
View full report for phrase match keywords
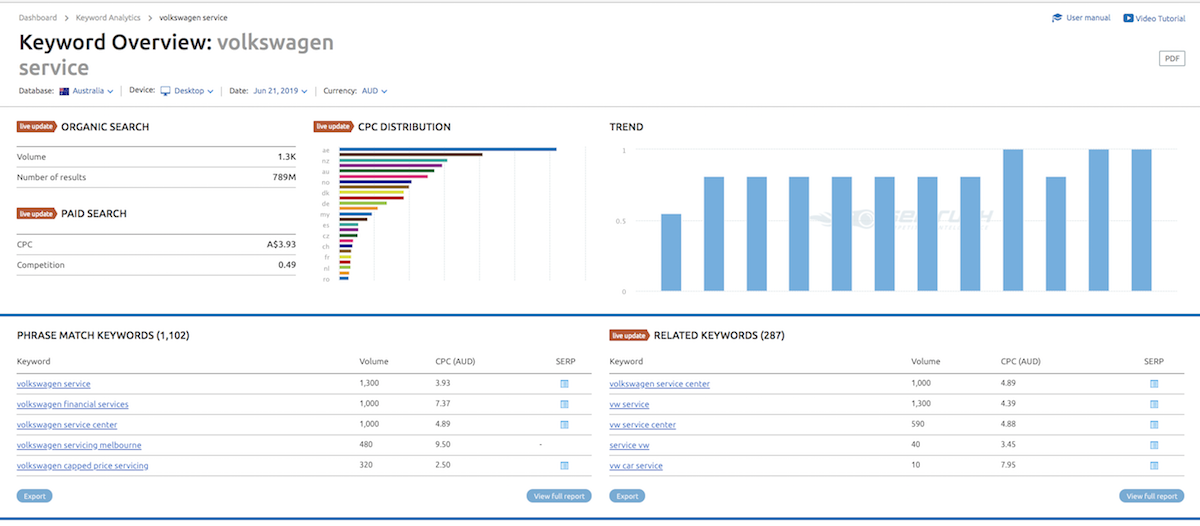coord(559,496)
